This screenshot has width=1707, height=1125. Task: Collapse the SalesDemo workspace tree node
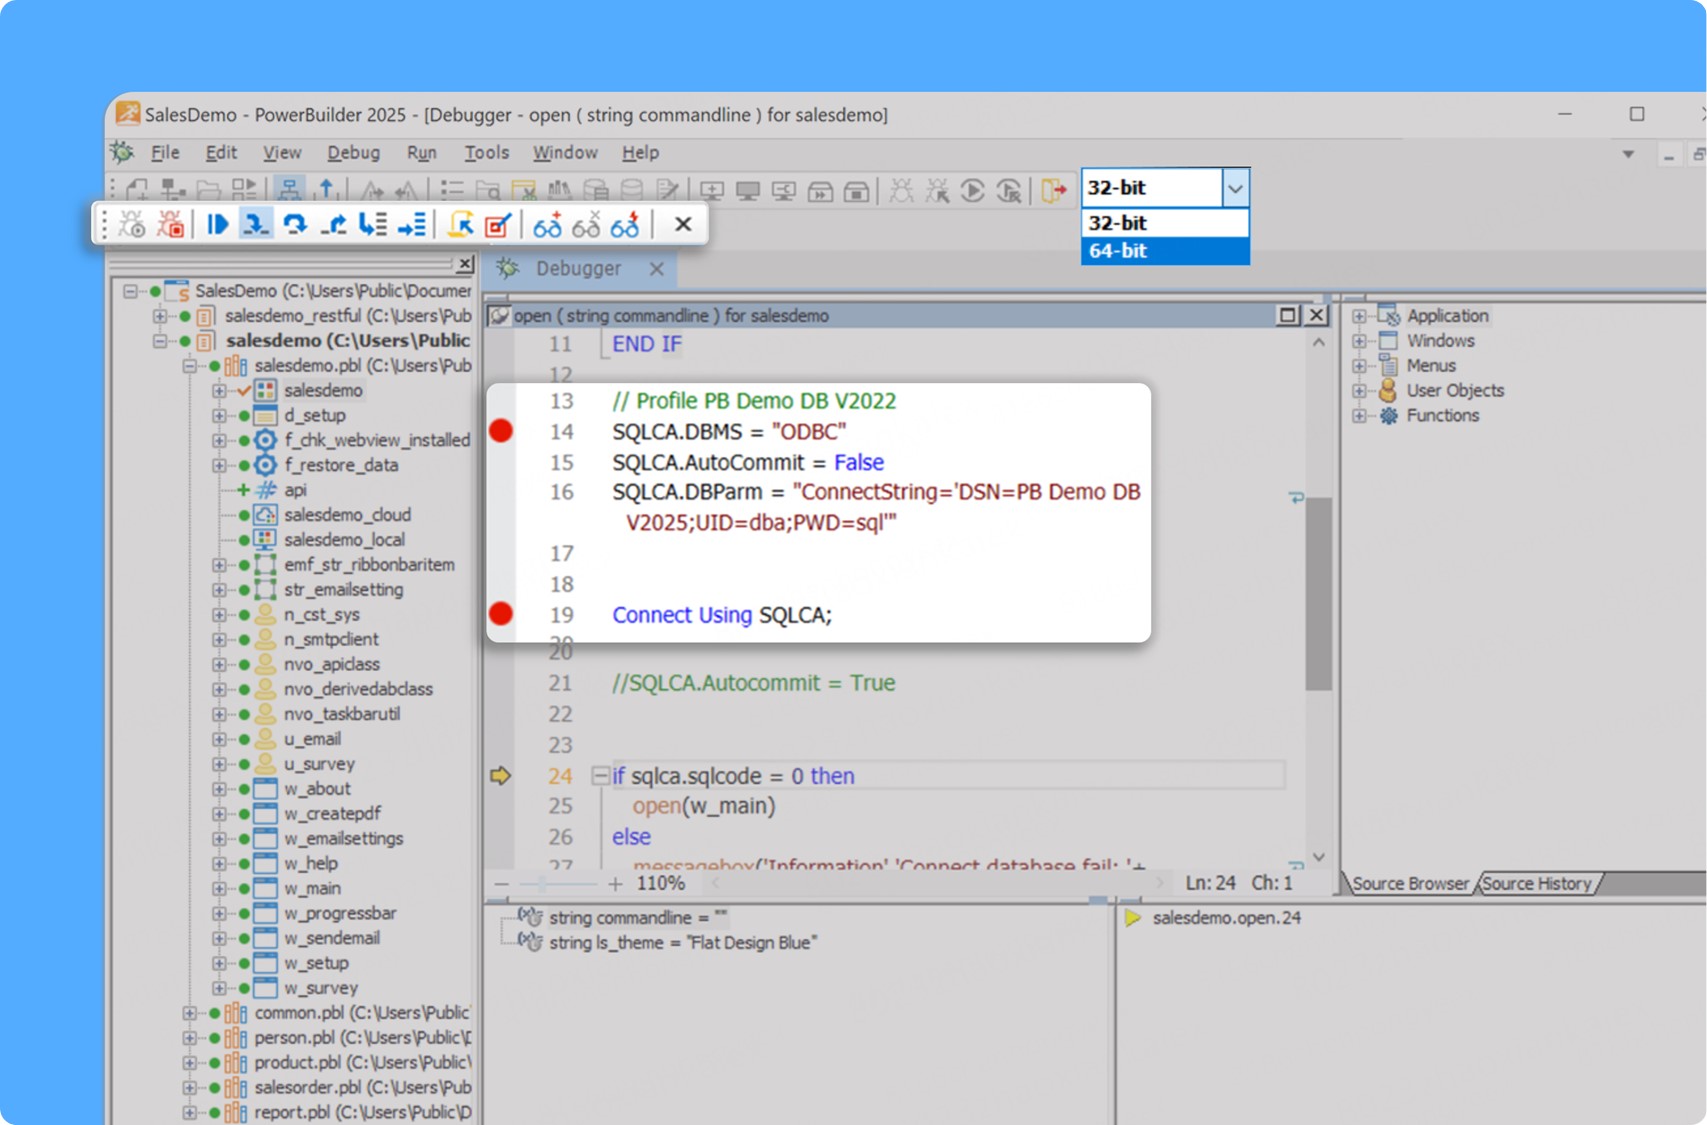point(131,291)
